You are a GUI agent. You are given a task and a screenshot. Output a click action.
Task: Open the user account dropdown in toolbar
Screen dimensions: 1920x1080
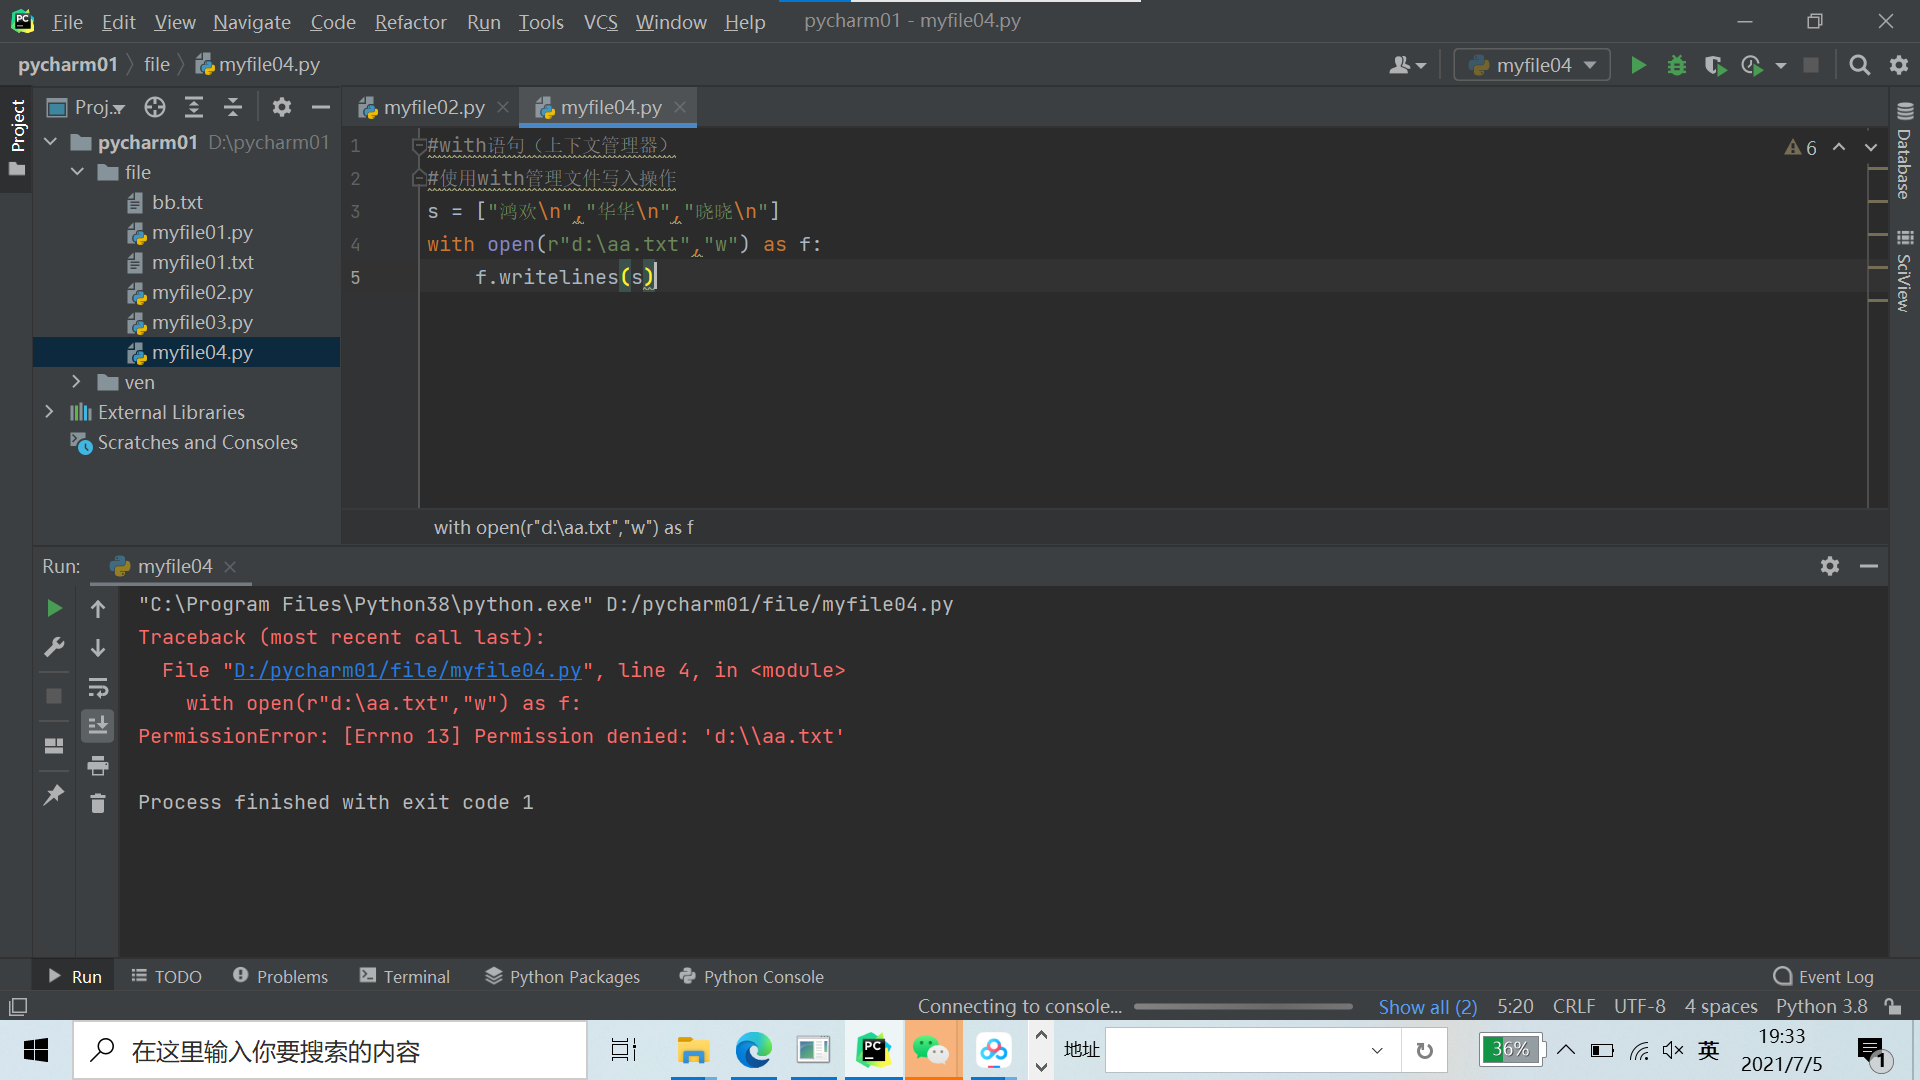(1407, 65)
